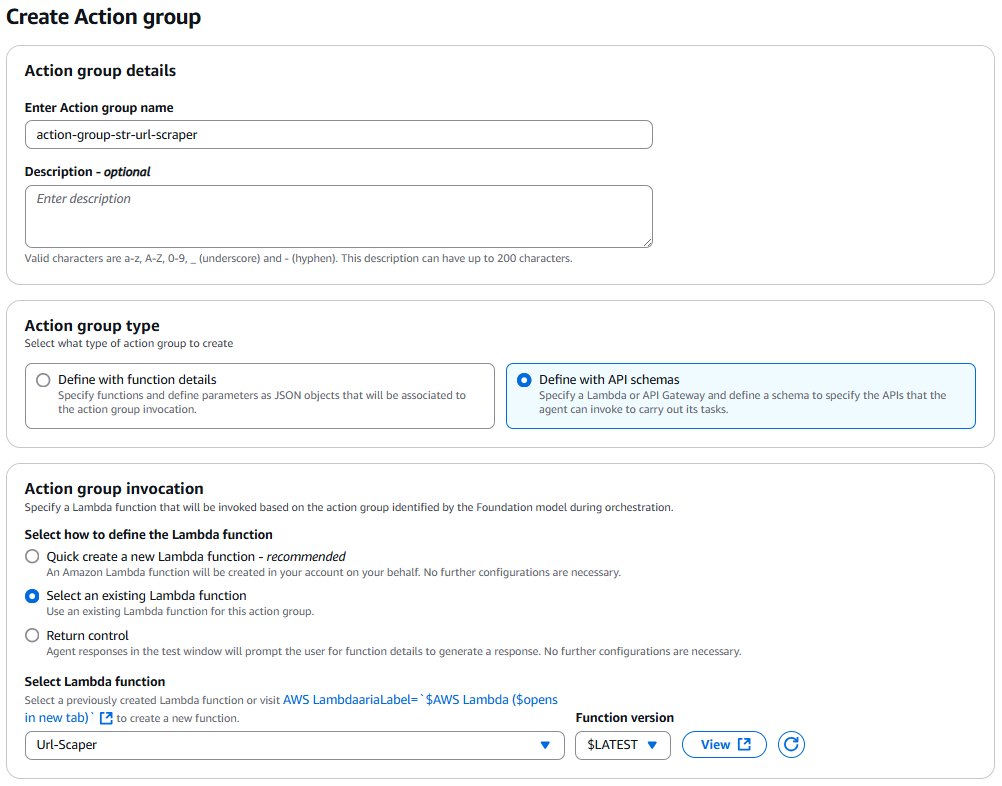The width and height of the screenshot is (1002, 786).
Task: Click into the Description text area
Action: (339, 217)
